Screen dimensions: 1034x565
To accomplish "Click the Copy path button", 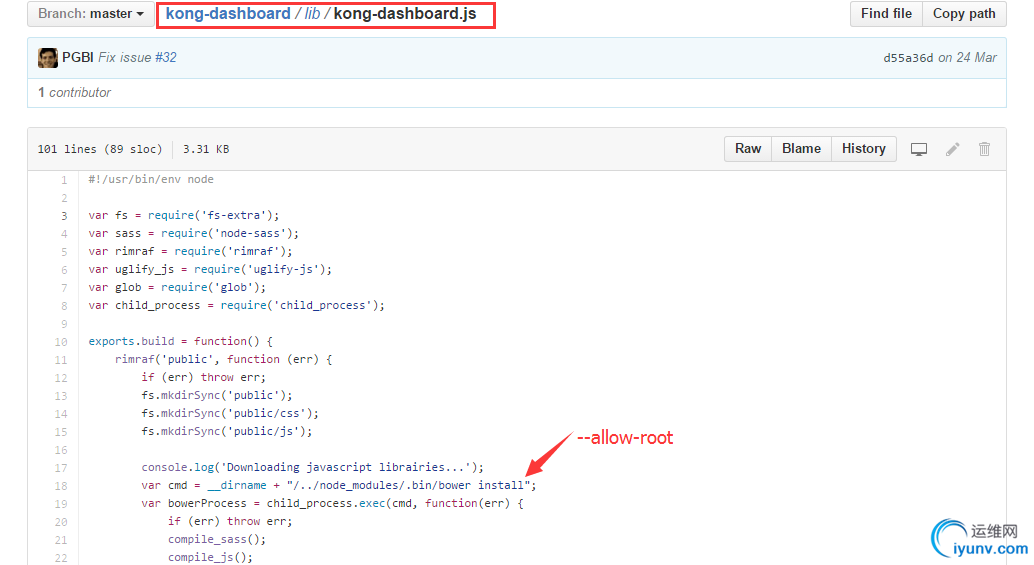I will click(x=964, y=14).
